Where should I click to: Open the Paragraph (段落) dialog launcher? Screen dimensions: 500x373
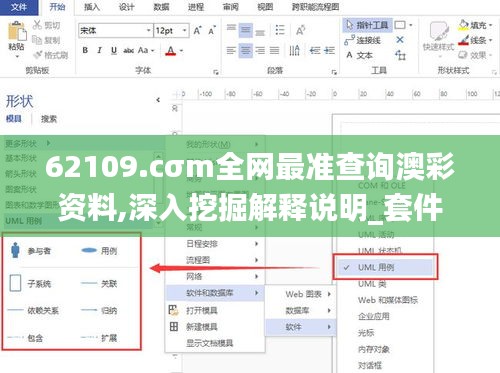334,72
